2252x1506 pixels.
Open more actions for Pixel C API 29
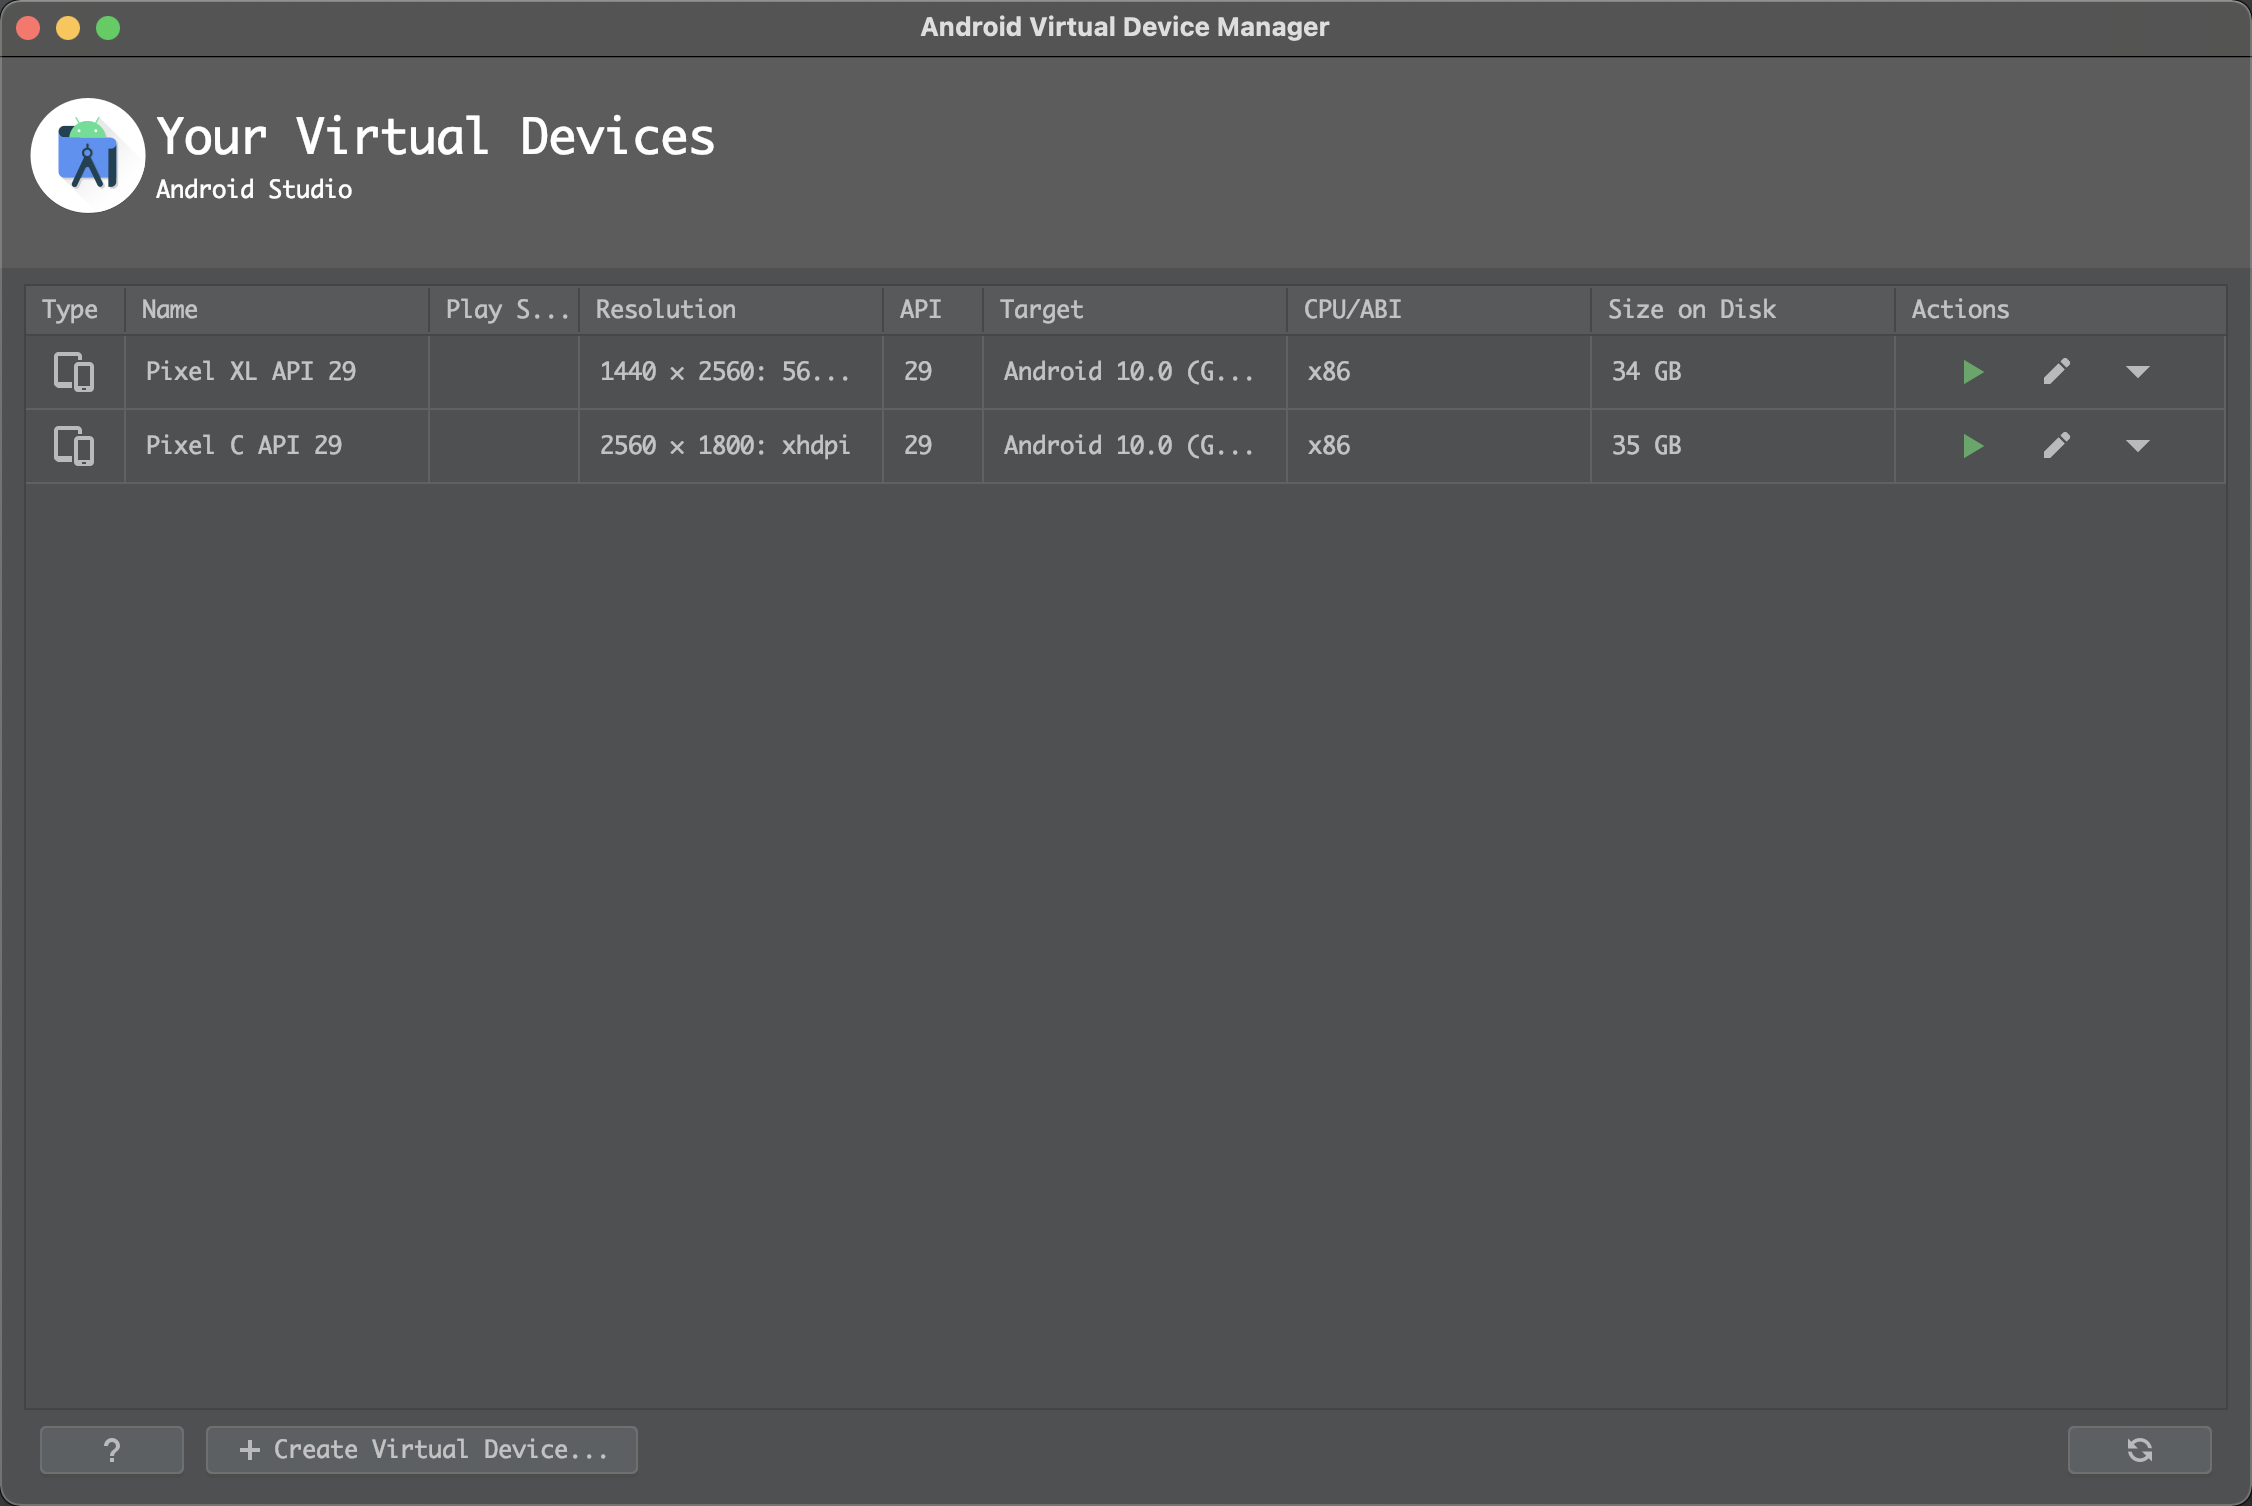pyautogui.click(x=2137, y=446)
